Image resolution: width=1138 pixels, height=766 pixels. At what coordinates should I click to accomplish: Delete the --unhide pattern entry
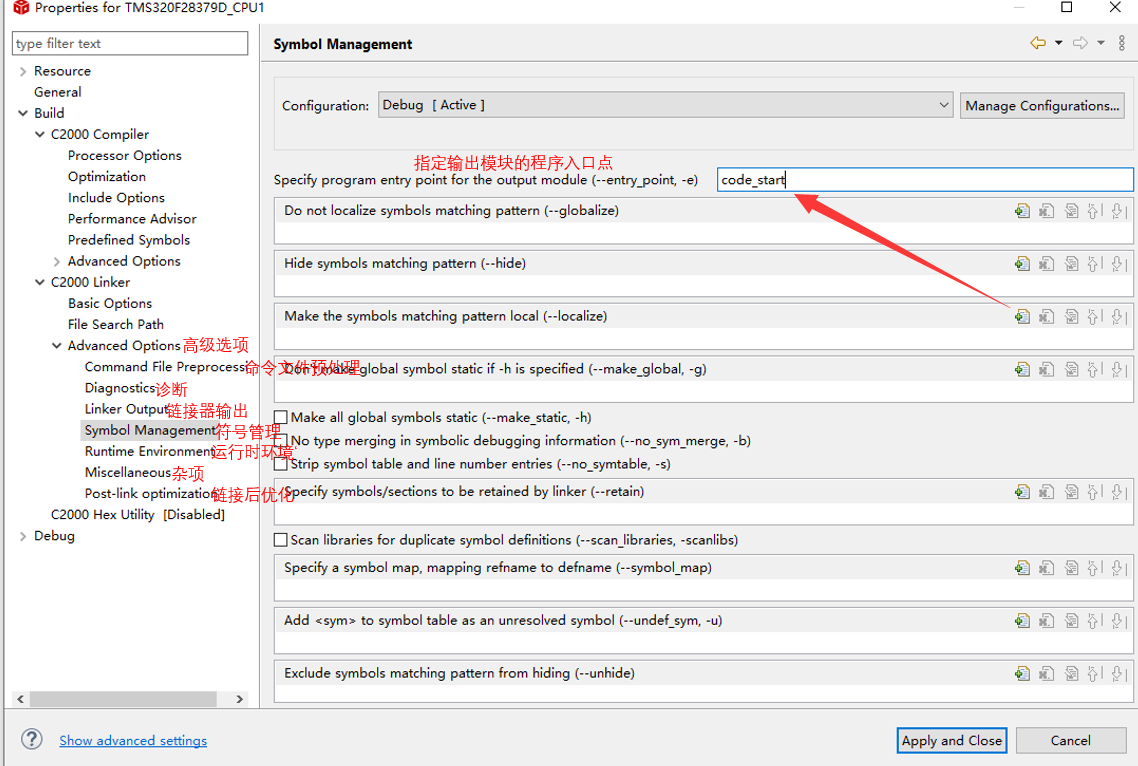click(1047, 674)
